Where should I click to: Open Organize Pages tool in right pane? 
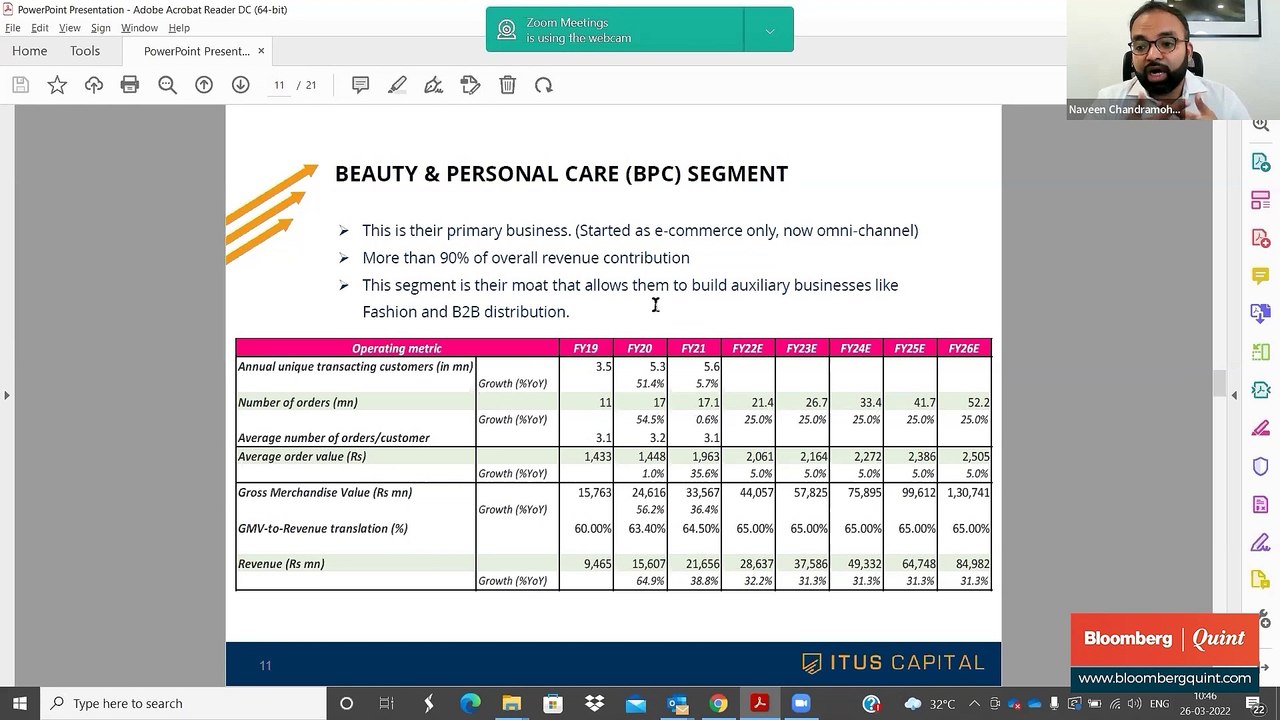[1260, 200]
